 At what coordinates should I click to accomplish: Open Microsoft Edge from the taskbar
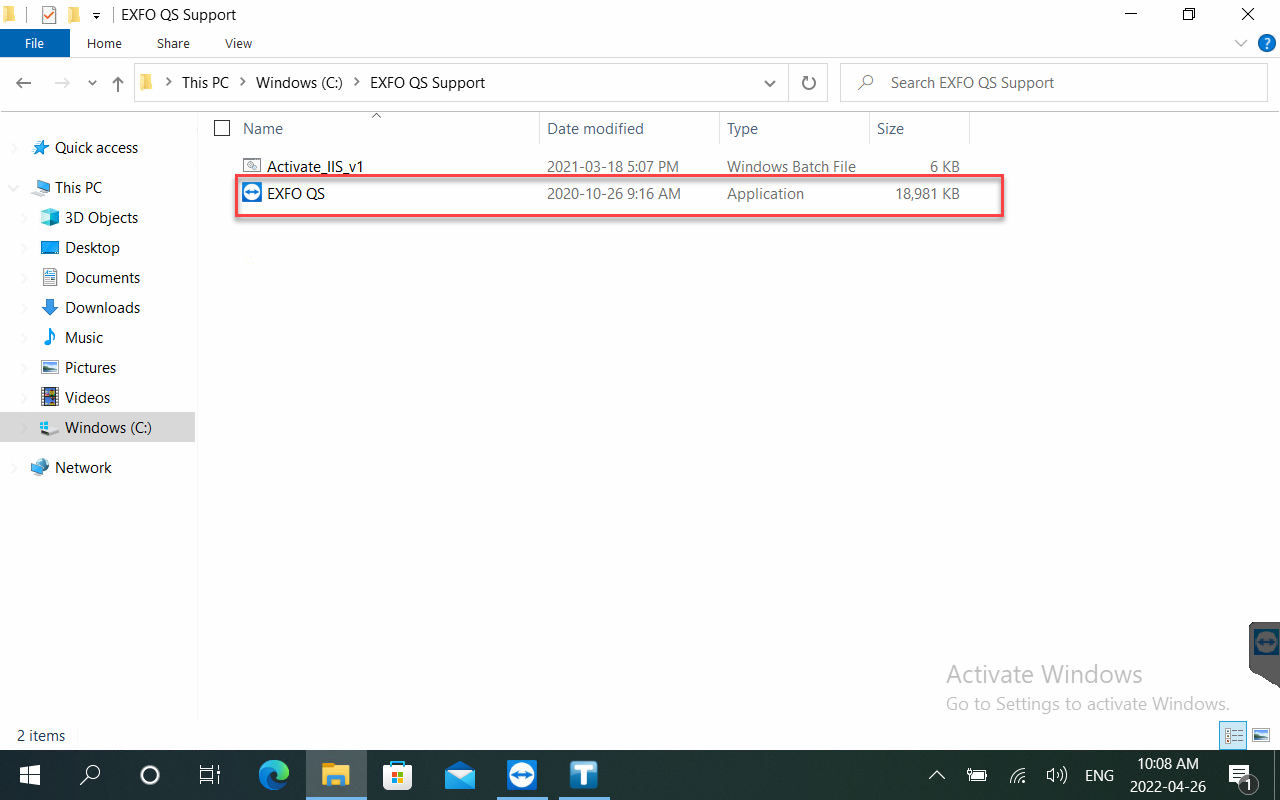273,775
